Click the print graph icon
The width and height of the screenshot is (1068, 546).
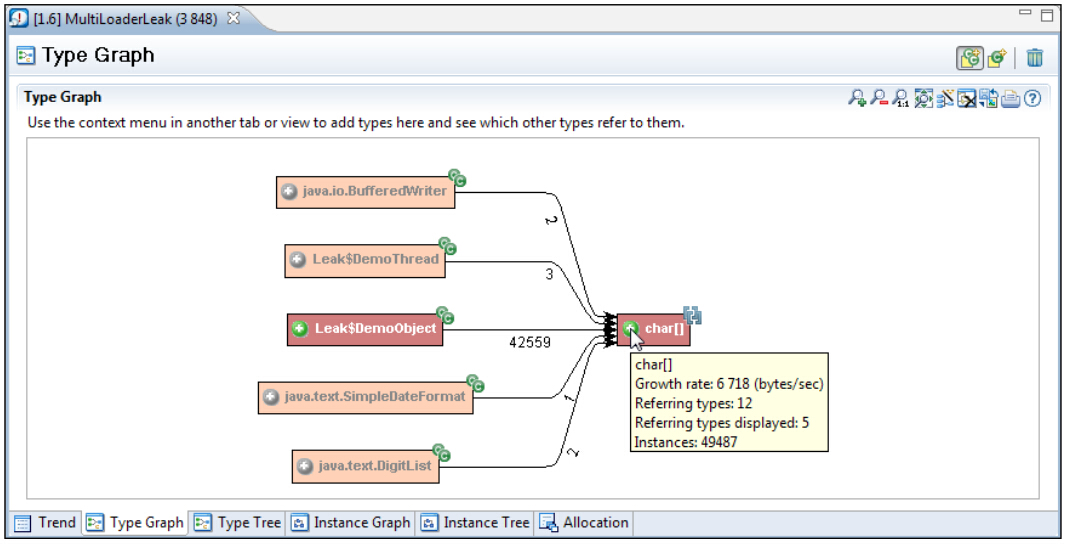click(x=1011, y=98)
